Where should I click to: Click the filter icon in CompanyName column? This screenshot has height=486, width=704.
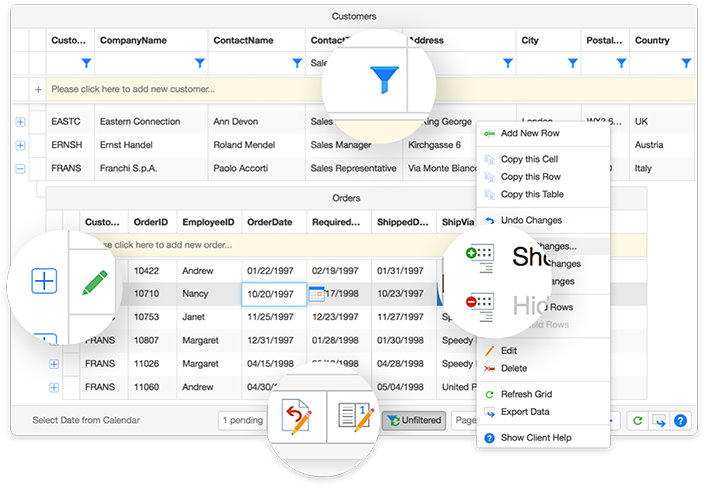pos(199,63)
